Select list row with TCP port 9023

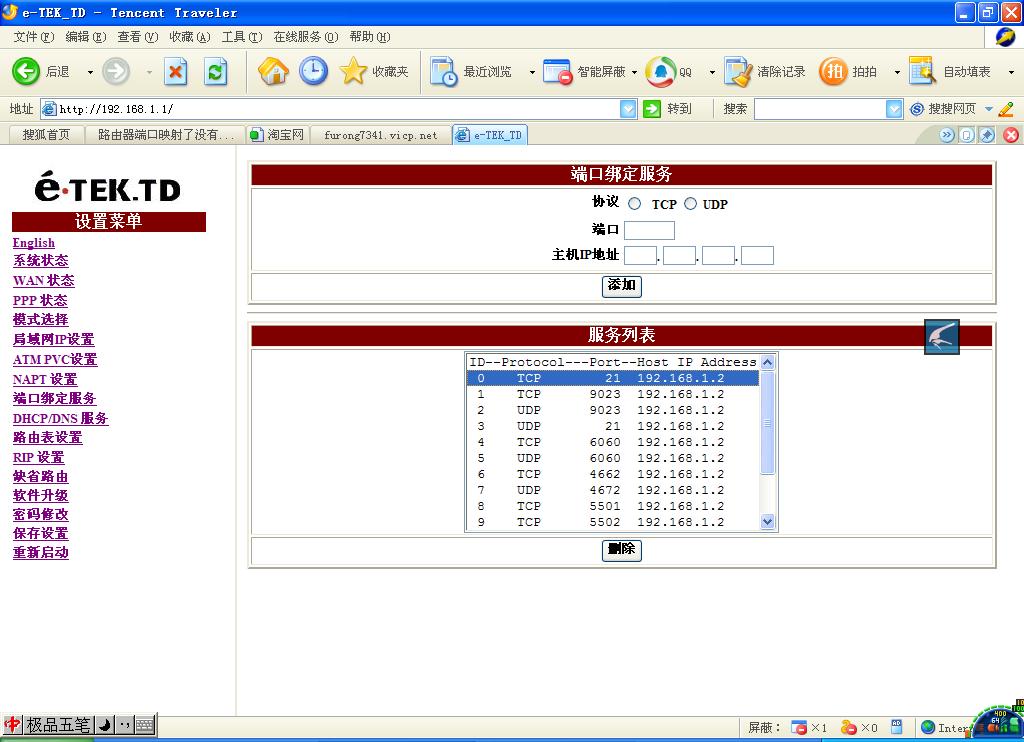[613, 395]
